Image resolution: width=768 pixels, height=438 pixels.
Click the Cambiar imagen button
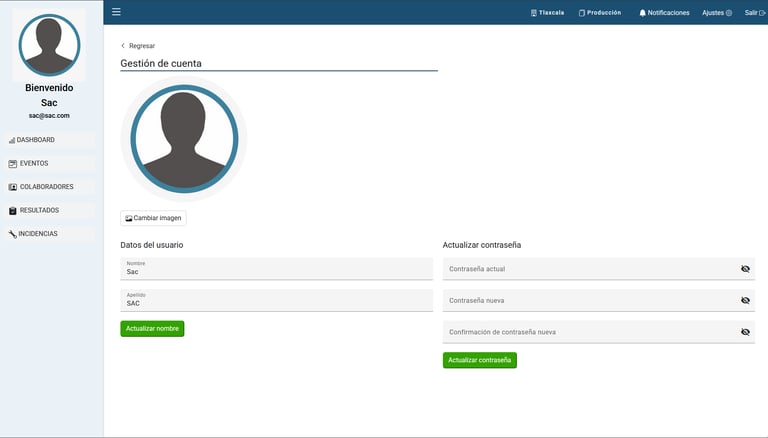click(x=153, y=218)
